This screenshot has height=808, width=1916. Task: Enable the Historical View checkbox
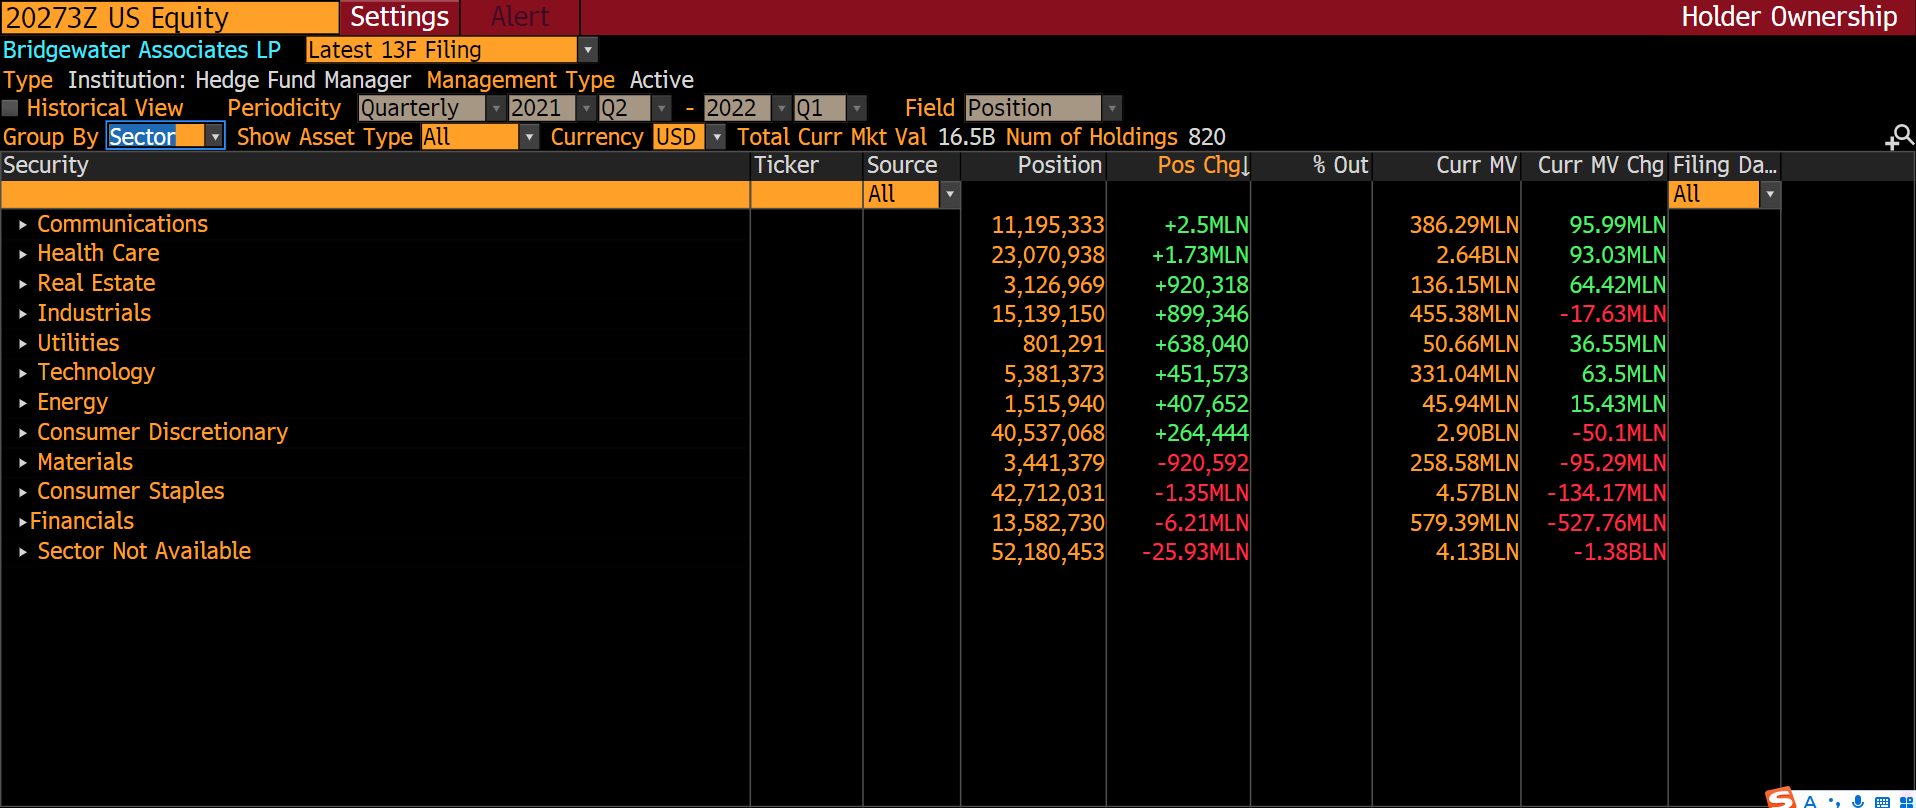coord(10,108)
